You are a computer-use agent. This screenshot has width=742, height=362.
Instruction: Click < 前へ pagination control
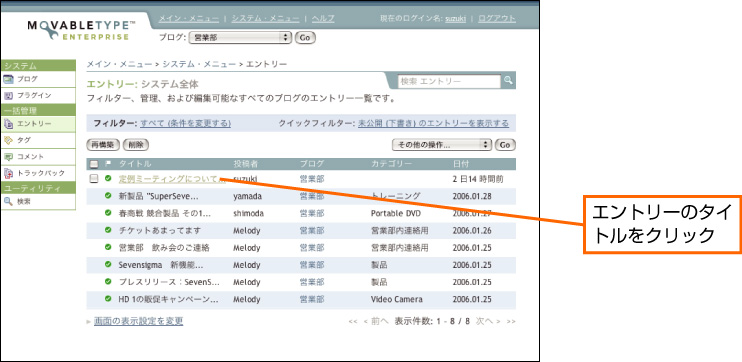point(376,321)
